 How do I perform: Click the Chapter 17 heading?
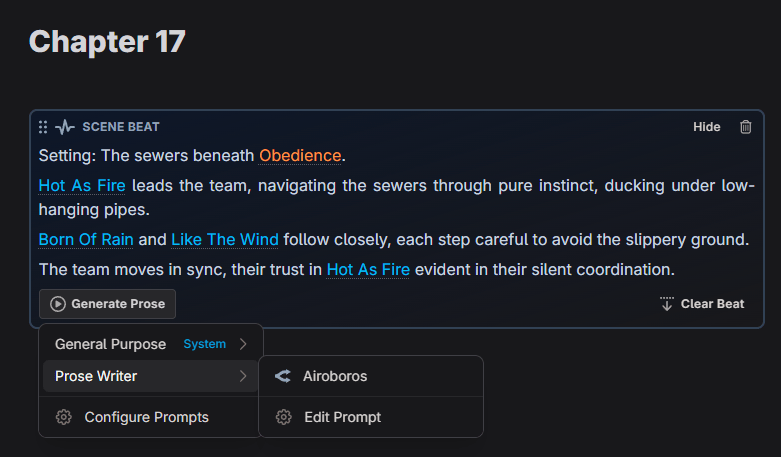point(107,42)
